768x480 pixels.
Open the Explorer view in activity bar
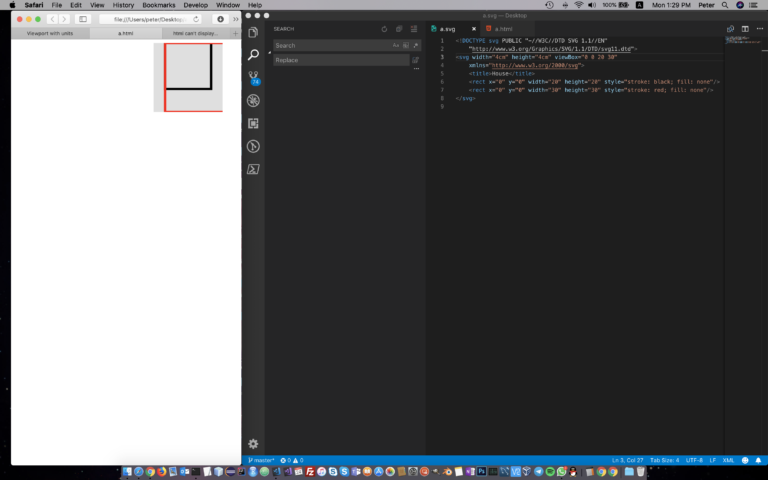click(x=253, y=32)
